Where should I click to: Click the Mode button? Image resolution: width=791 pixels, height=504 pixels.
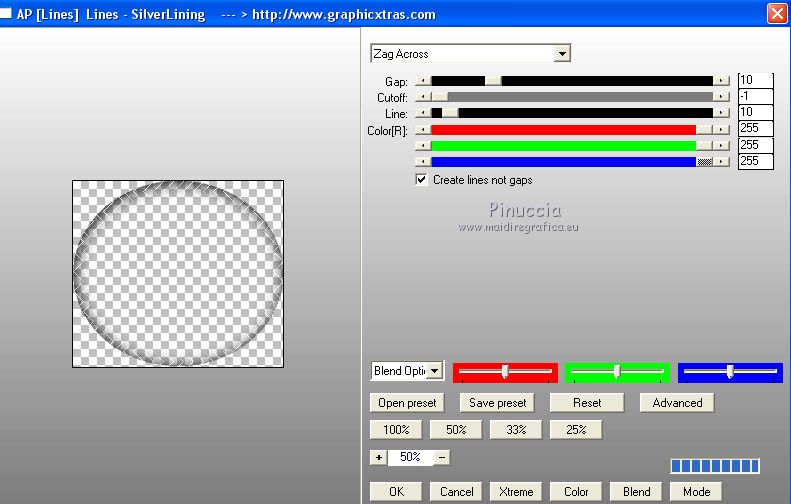[x=696, y=491]
